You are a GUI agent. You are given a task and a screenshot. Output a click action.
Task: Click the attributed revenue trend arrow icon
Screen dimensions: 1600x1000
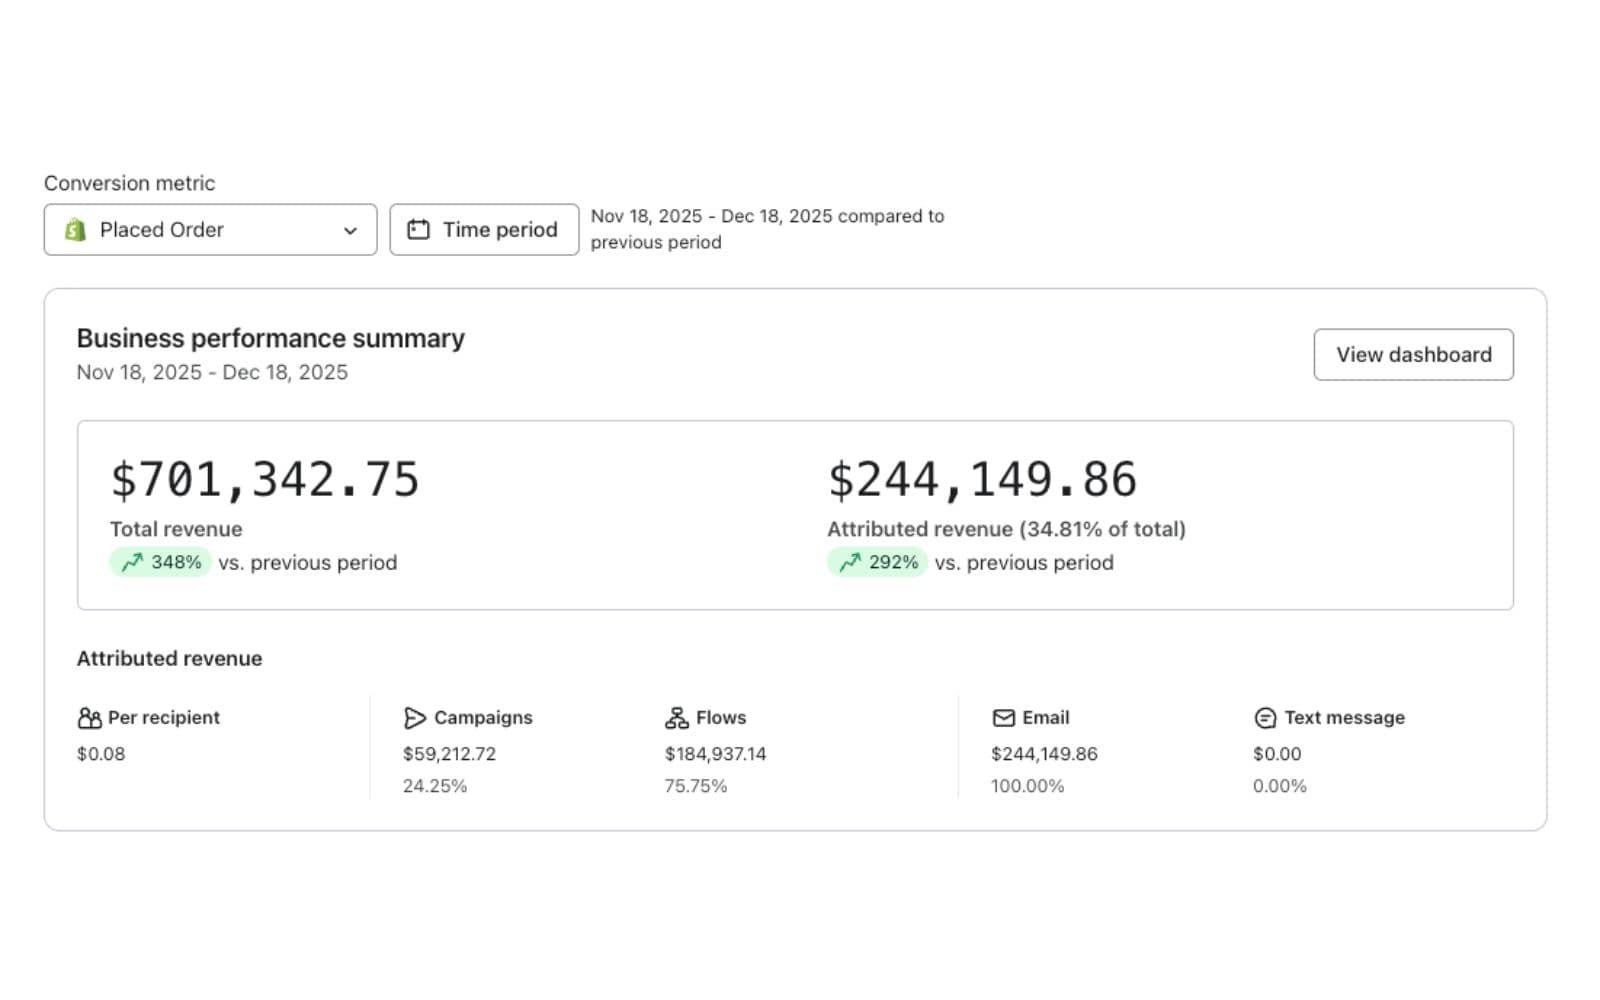coord(849,563)
